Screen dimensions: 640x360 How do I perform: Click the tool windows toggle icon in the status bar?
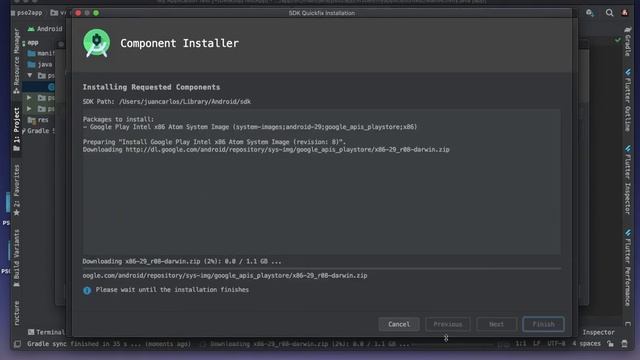point(17,344)
